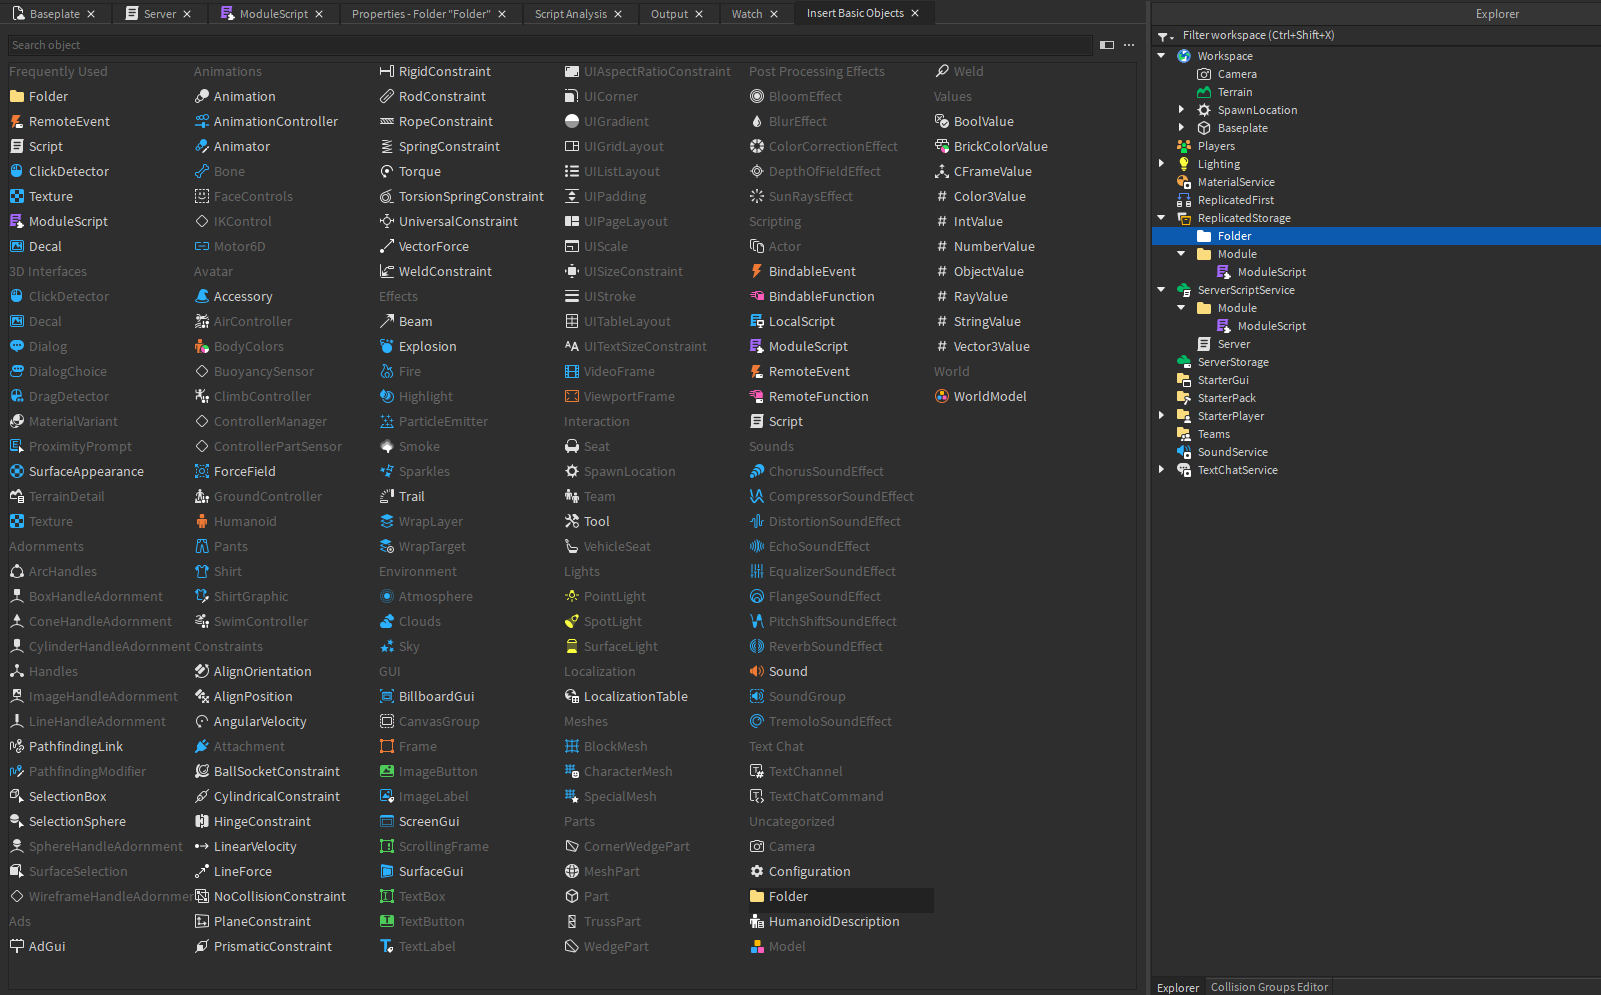Click the SpringConstraint icon

pyautogui.click(x=387, y=147)
